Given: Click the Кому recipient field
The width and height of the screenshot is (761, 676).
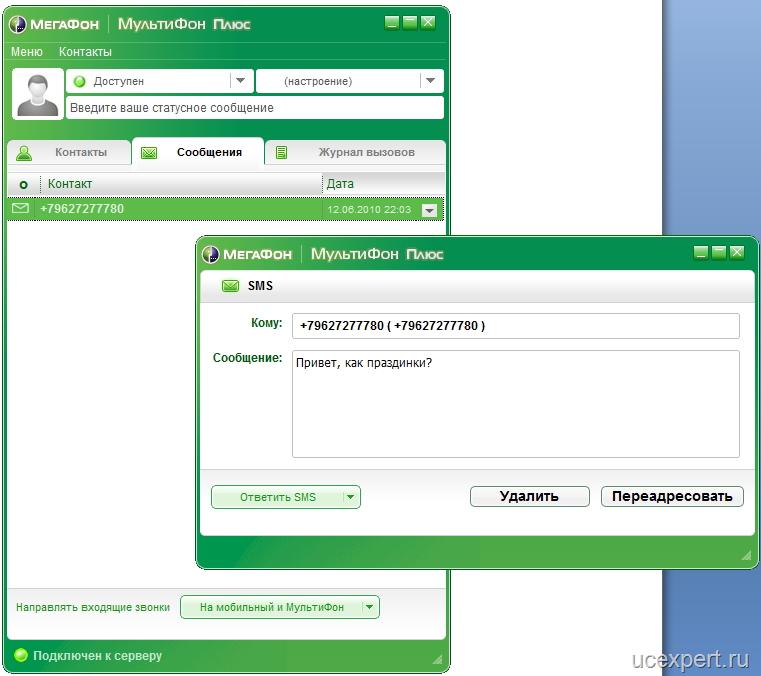Looking at the screenshot, I should point(515,326).
